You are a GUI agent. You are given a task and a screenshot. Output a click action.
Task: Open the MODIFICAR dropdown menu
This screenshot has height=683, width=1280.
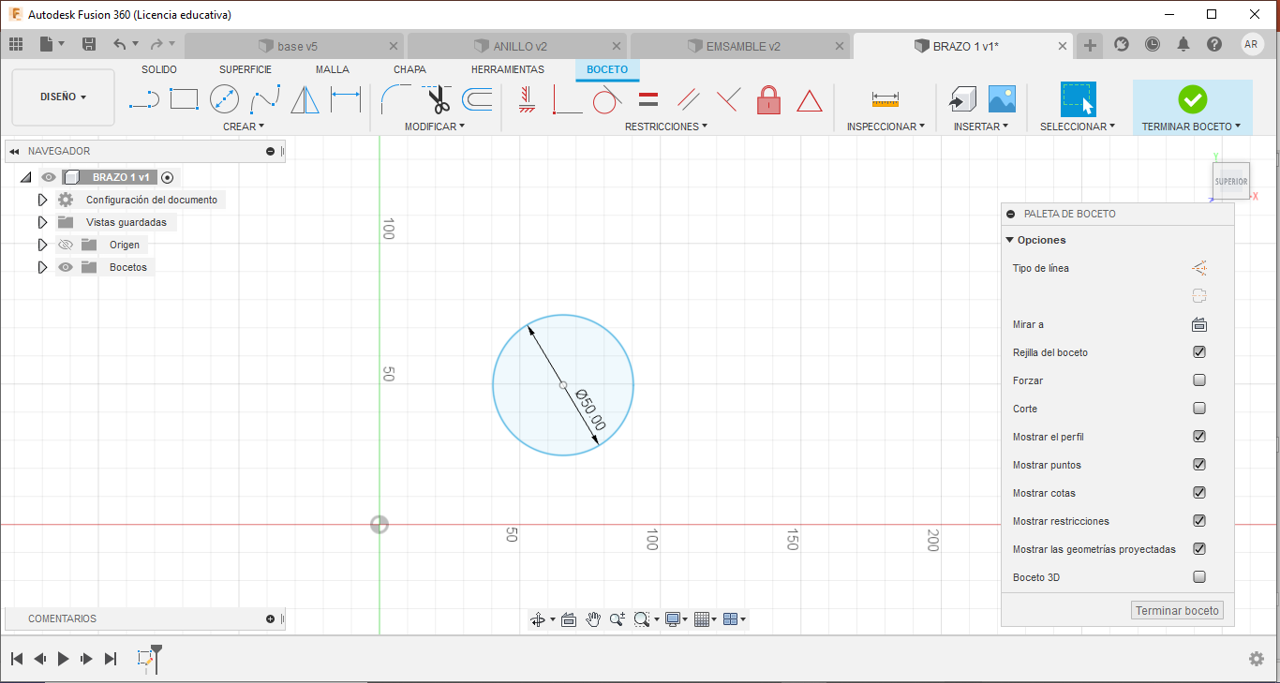click(x=435, y=126)
